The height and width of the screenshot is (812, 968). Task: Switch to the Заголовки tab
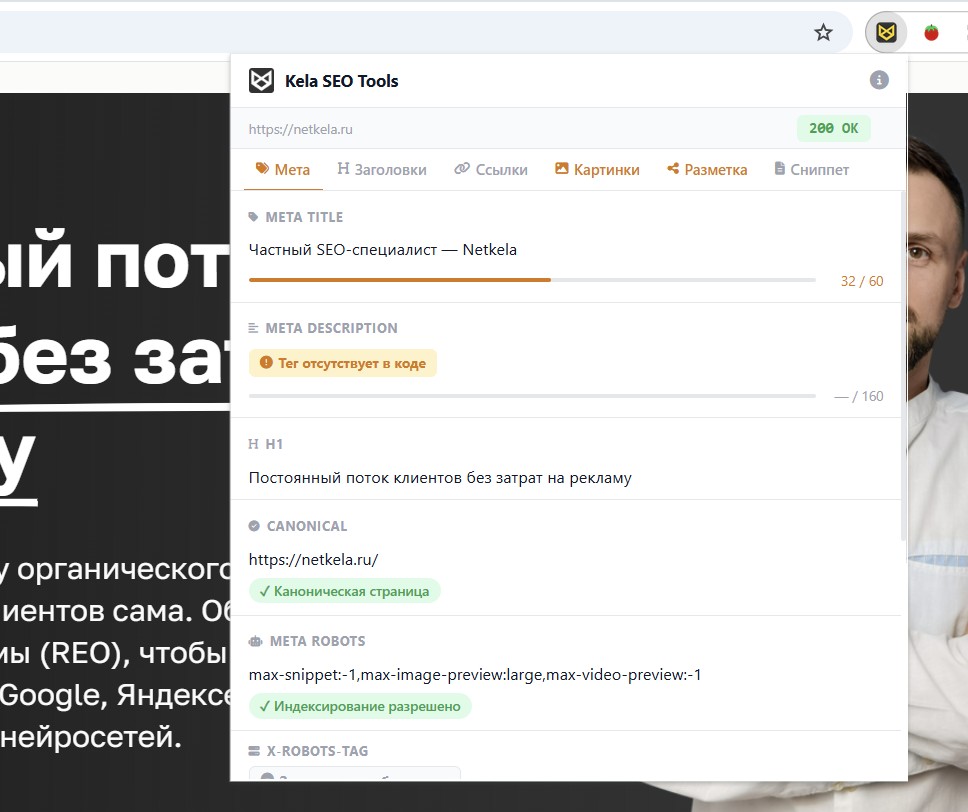(382, 169)
